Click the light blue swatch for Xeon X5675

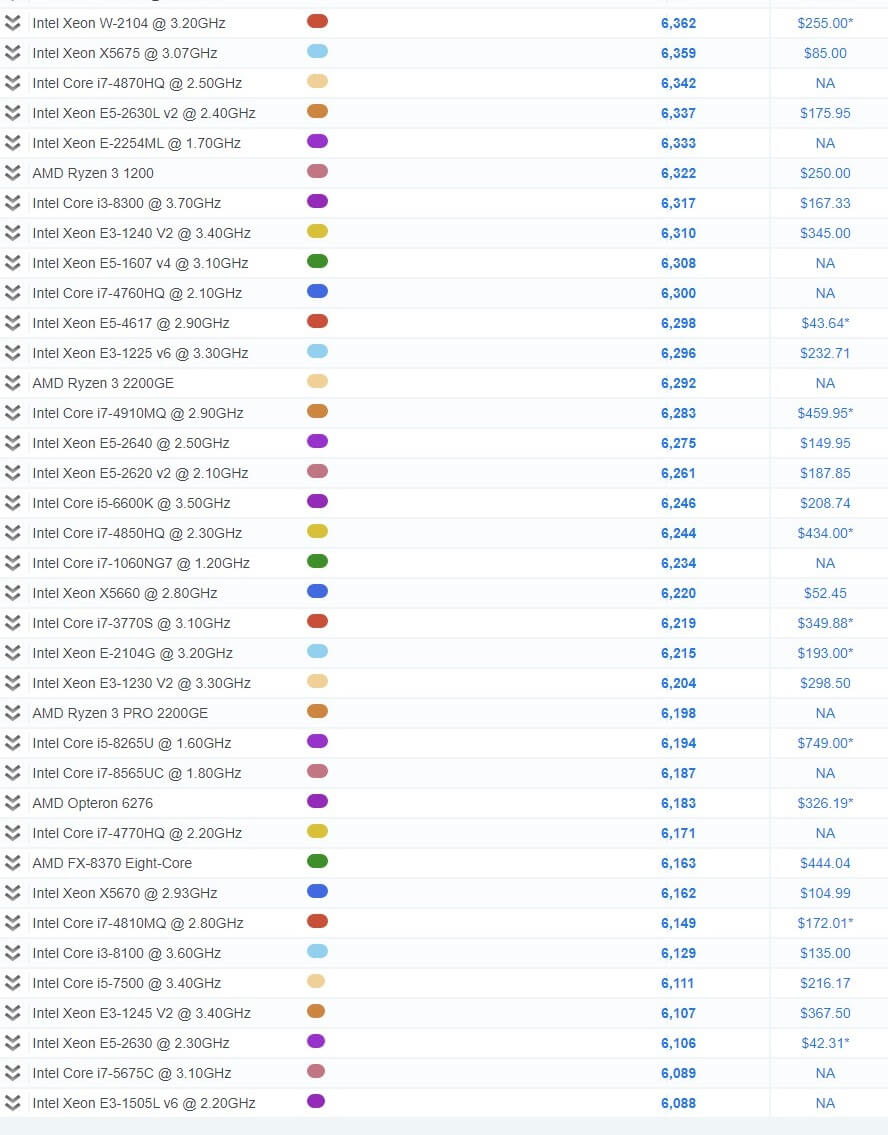(x=317, y=51)
